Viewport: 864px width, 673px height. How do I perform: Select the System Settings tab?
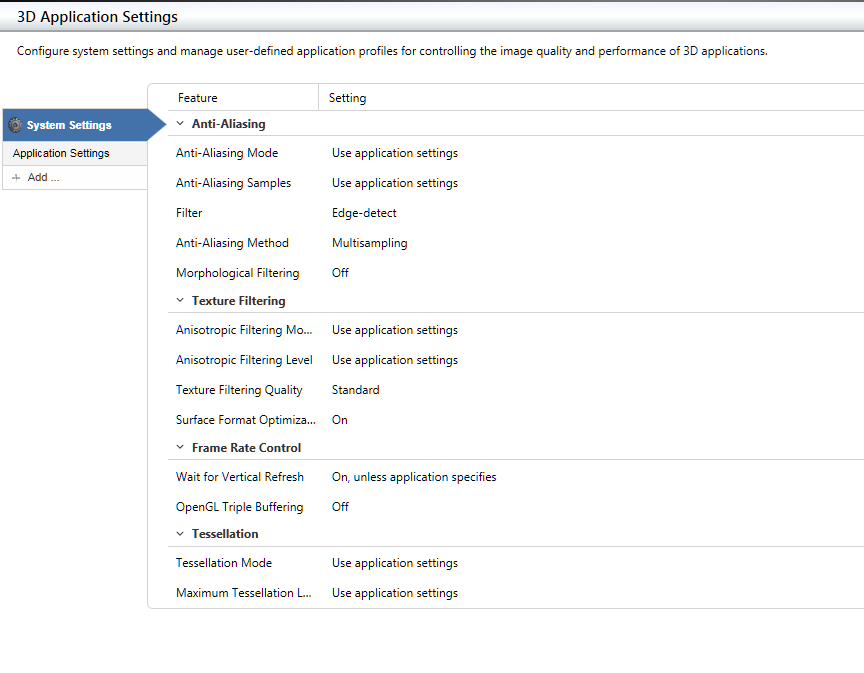tap(70, 125)
